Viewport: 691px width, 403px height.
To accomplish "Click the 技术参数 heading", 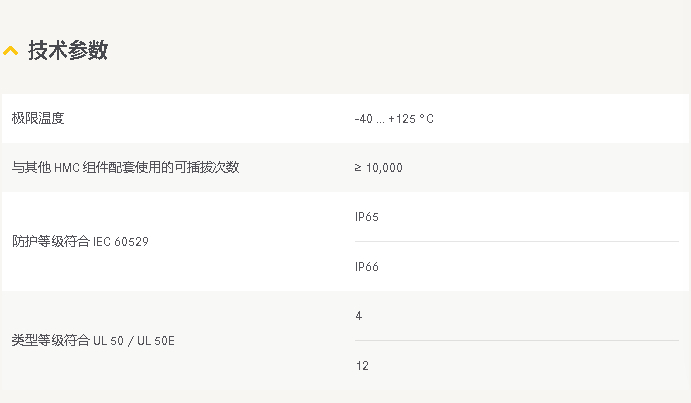I will (68, 50).
